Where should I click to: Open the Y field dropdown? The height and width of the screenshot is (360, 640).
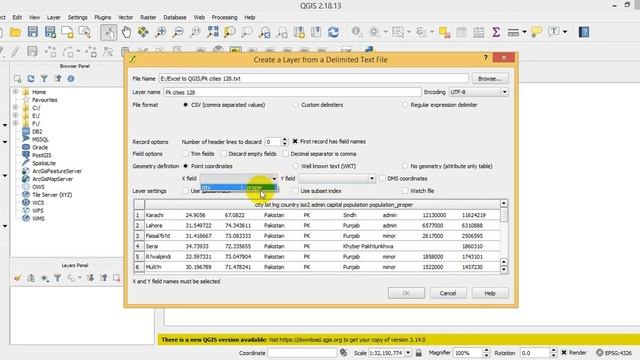(x=337, y=178)
